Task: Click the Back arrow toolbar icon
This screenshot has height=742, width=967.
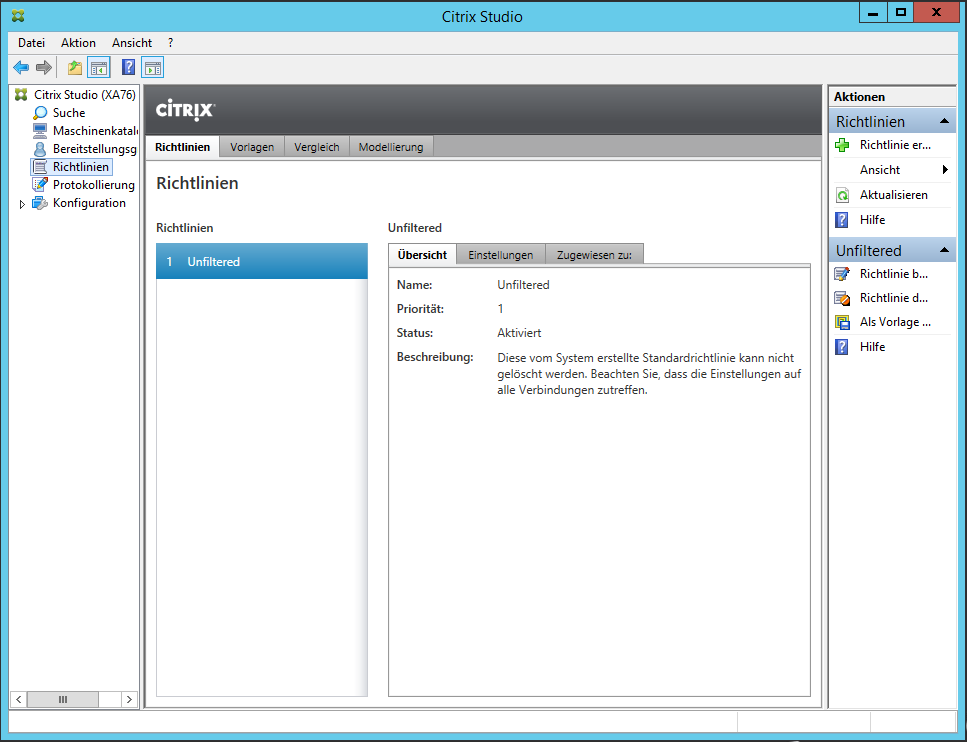Action: (x=21, y=67)
